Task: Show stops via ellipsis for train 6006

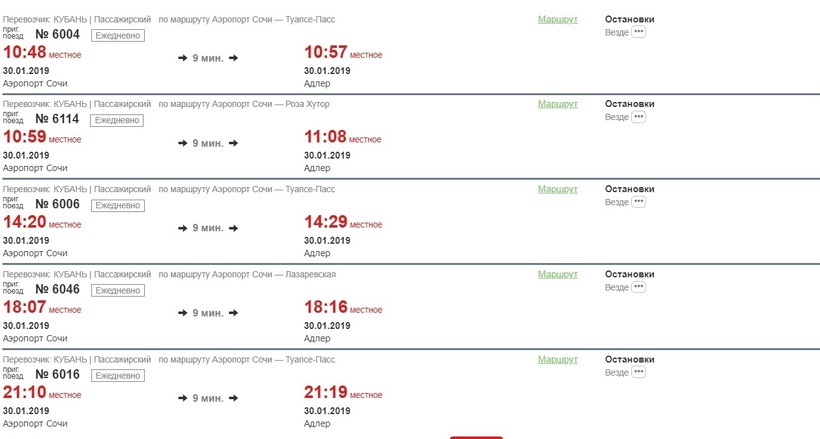Action: [638, 202]
